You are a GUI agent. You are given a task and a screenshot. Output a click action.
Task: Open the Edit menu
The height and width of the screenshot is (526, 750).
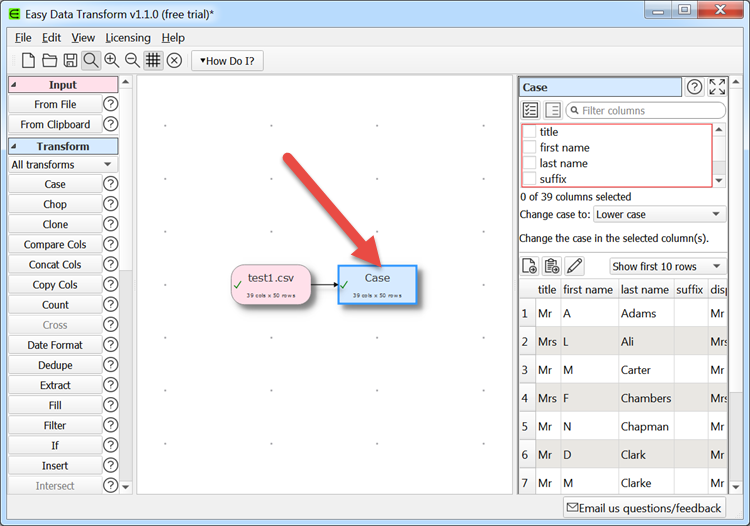point(51,38)
